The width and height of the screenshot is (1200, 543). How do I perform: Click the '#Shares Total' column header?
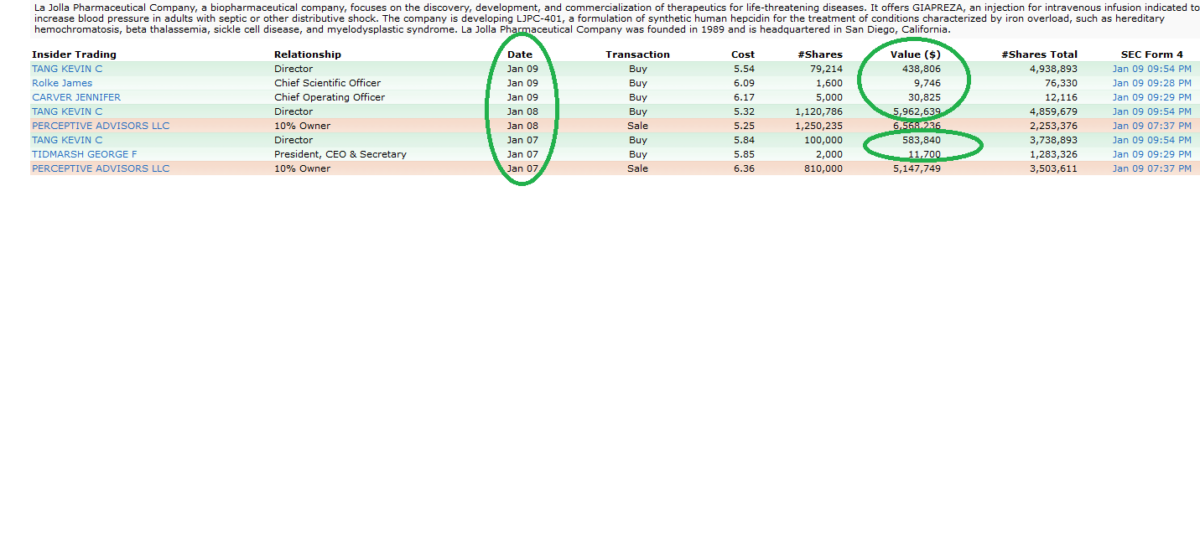point(1039,54)
